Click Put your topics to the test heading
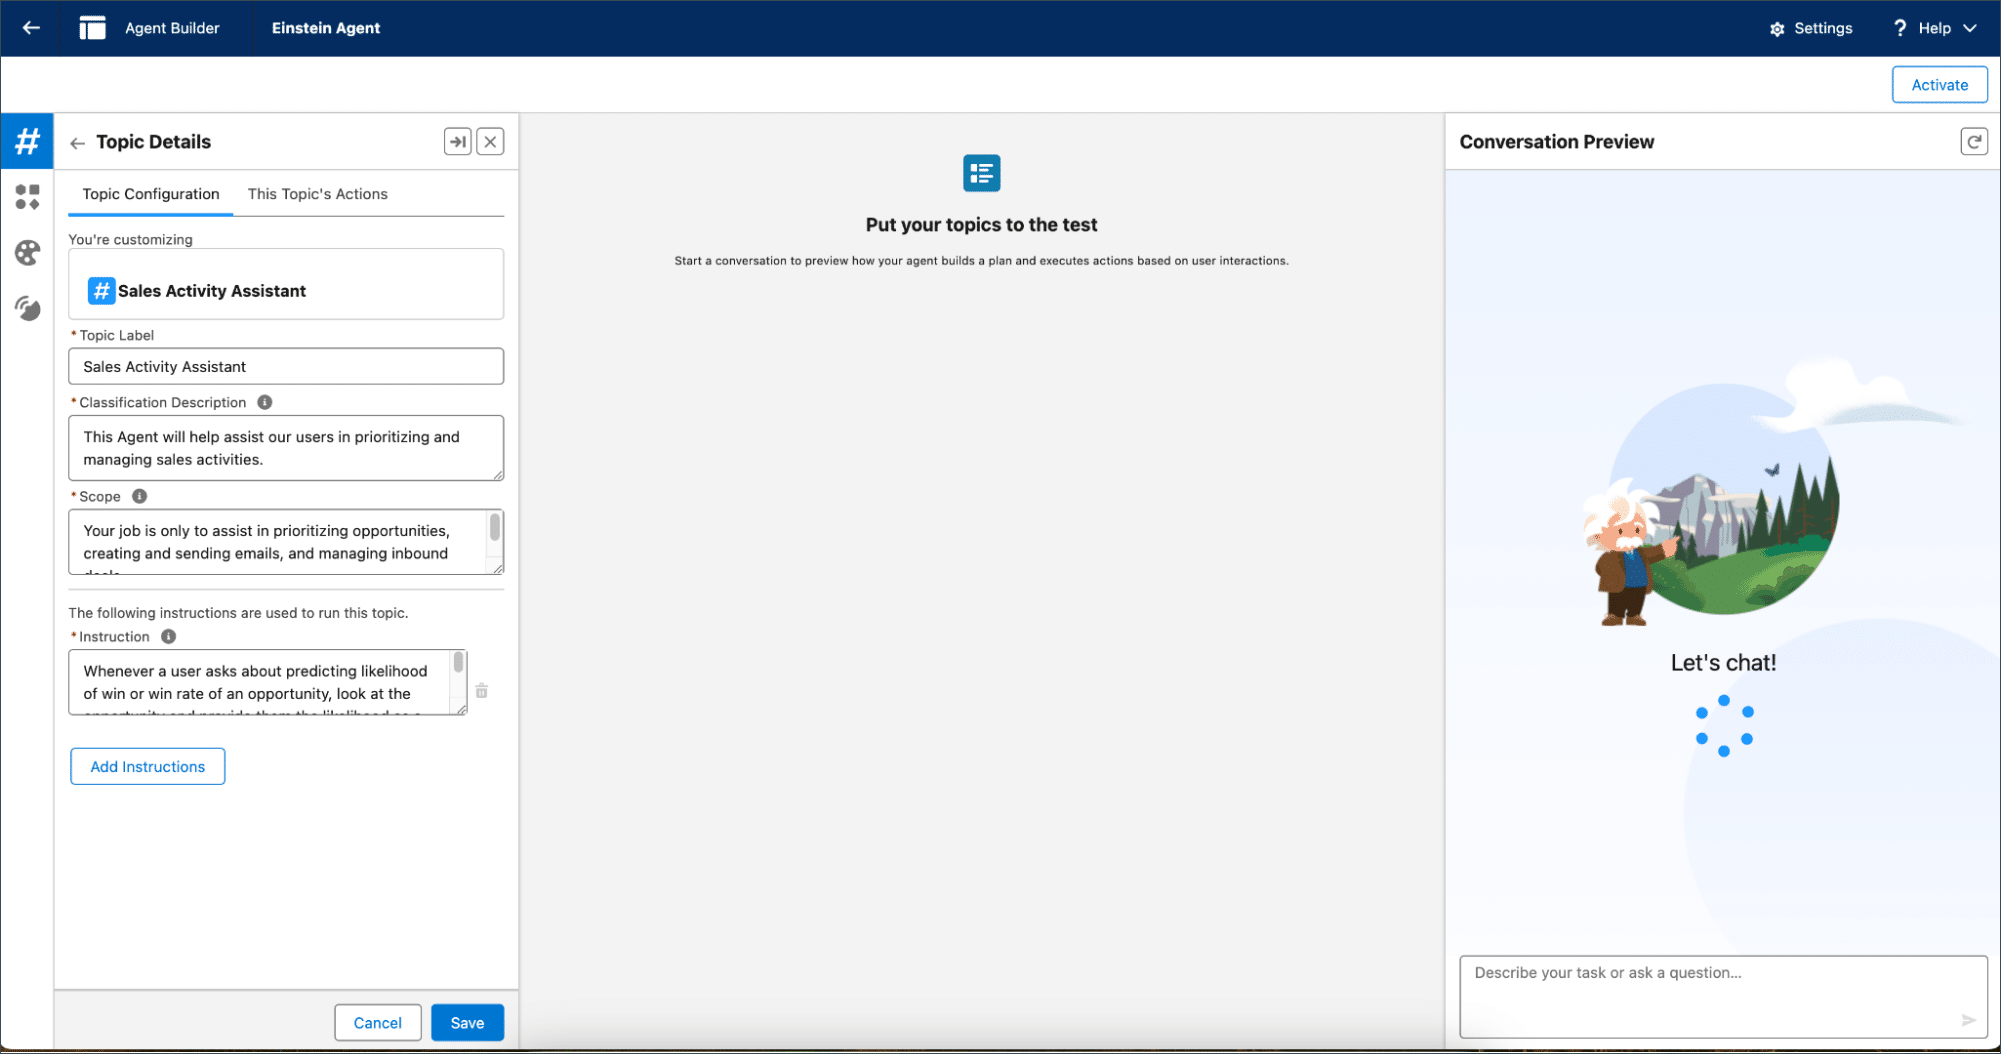This screenshot has width=2001, height=1054. pos(981,225)
